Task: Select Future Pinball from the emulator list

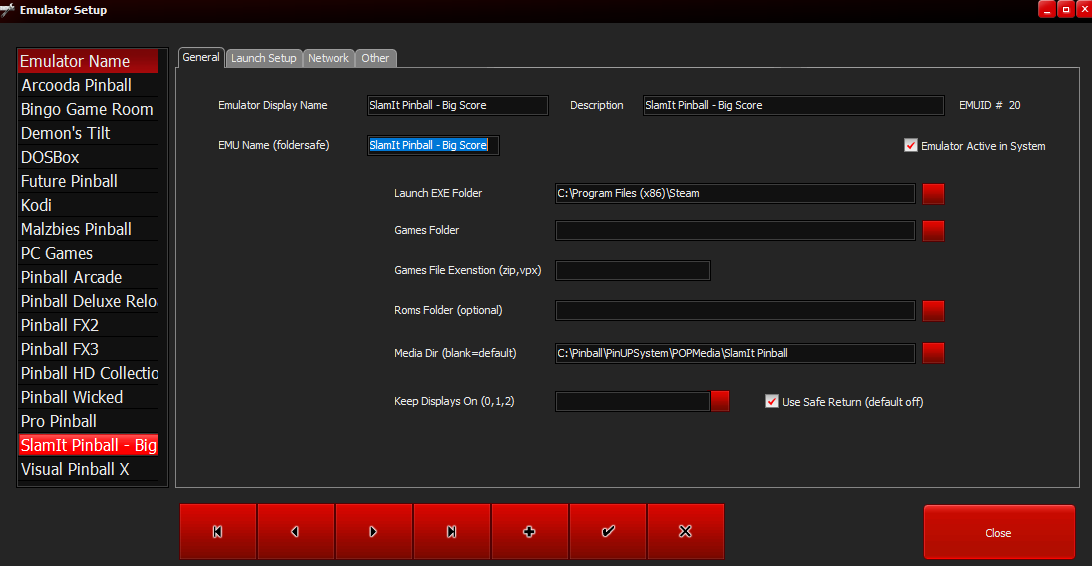Action: click(70, 181)
